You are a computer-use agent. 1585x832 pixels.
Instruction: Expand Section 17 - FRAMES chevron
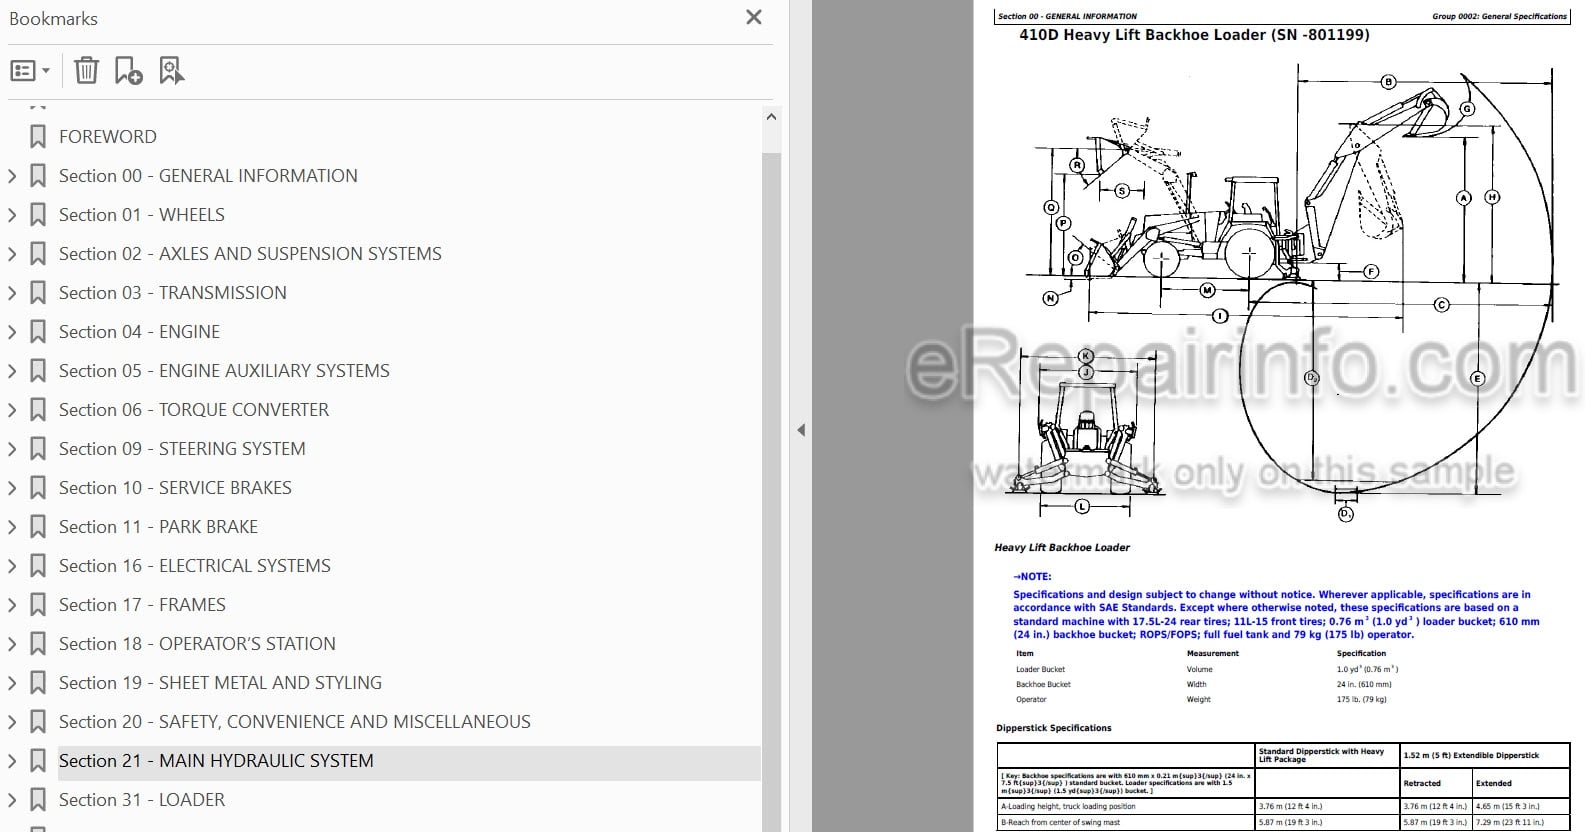click(x=12, y=605)
